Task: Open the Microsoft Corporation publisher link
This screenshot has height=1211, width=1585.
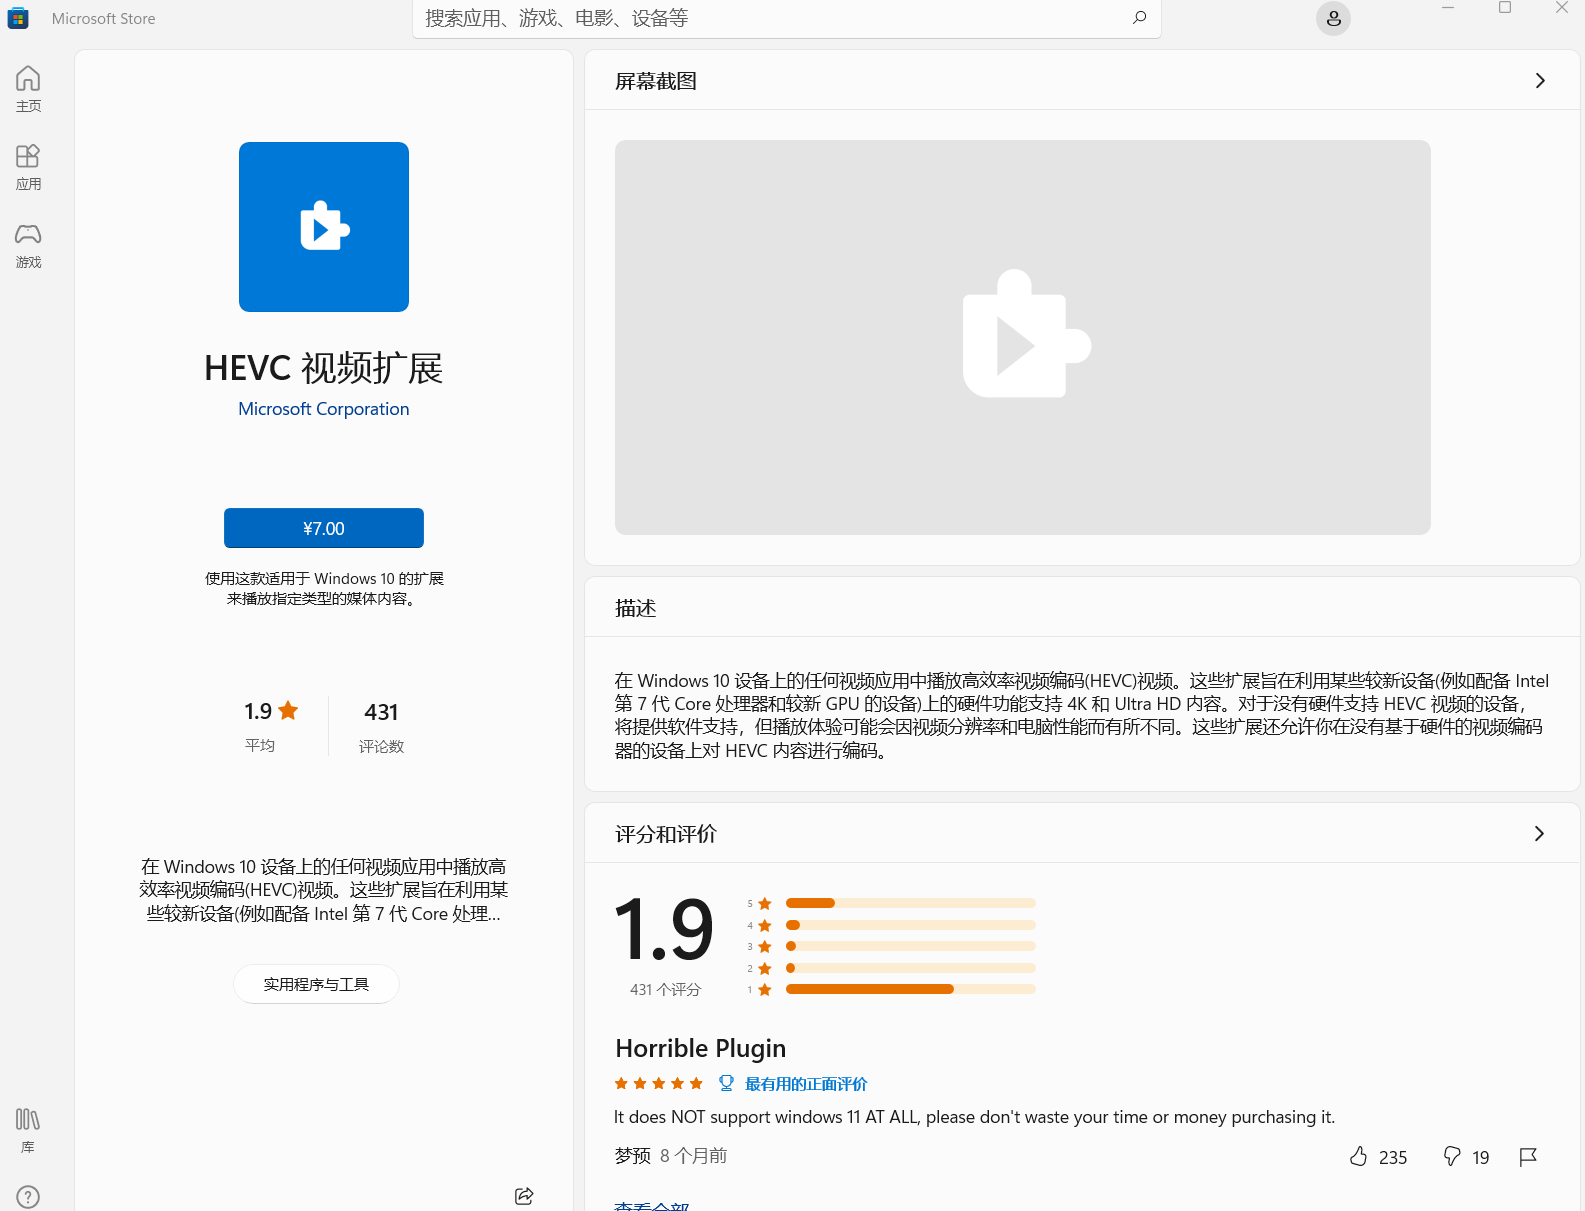Action: tap(324, 409)
